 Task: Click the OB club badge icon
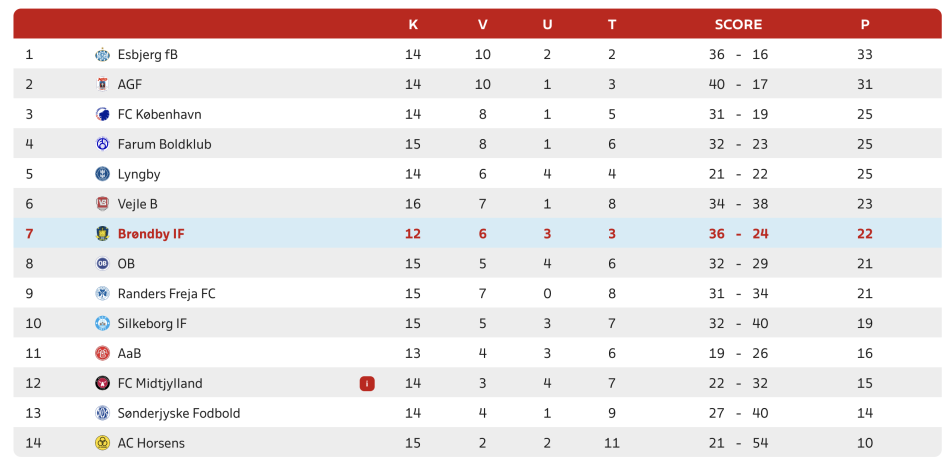tap(102, 264)
